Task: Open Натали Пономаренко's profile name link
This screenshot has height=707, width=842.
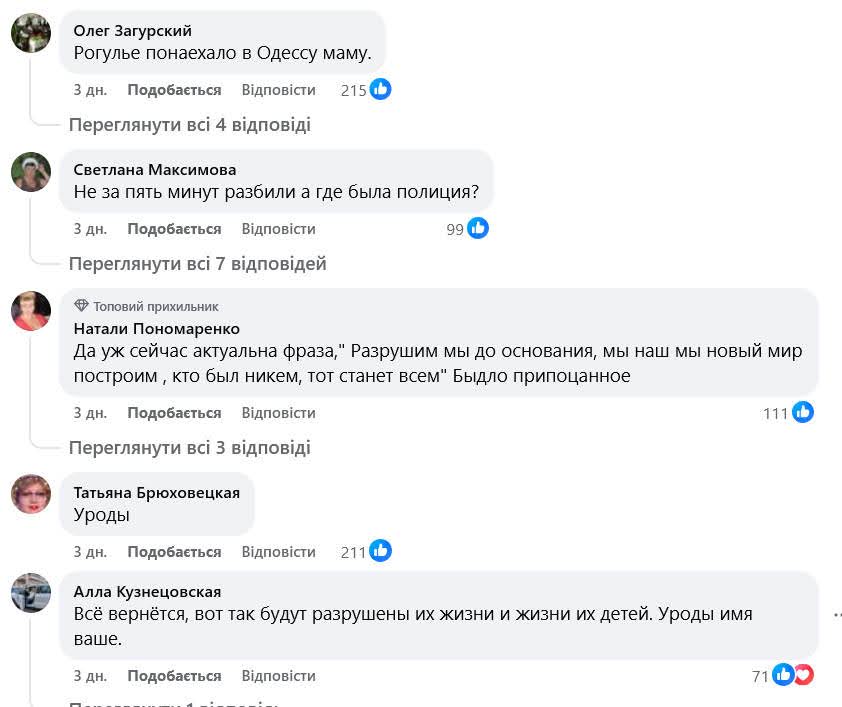Action: tap(157, 328)
